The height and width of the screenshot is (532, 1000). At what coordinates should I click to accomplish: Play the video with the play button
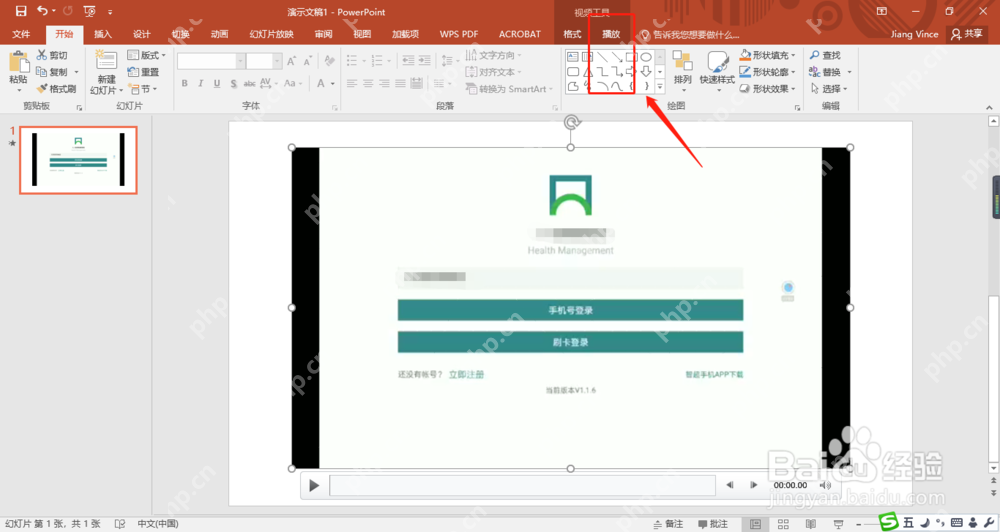314,485
